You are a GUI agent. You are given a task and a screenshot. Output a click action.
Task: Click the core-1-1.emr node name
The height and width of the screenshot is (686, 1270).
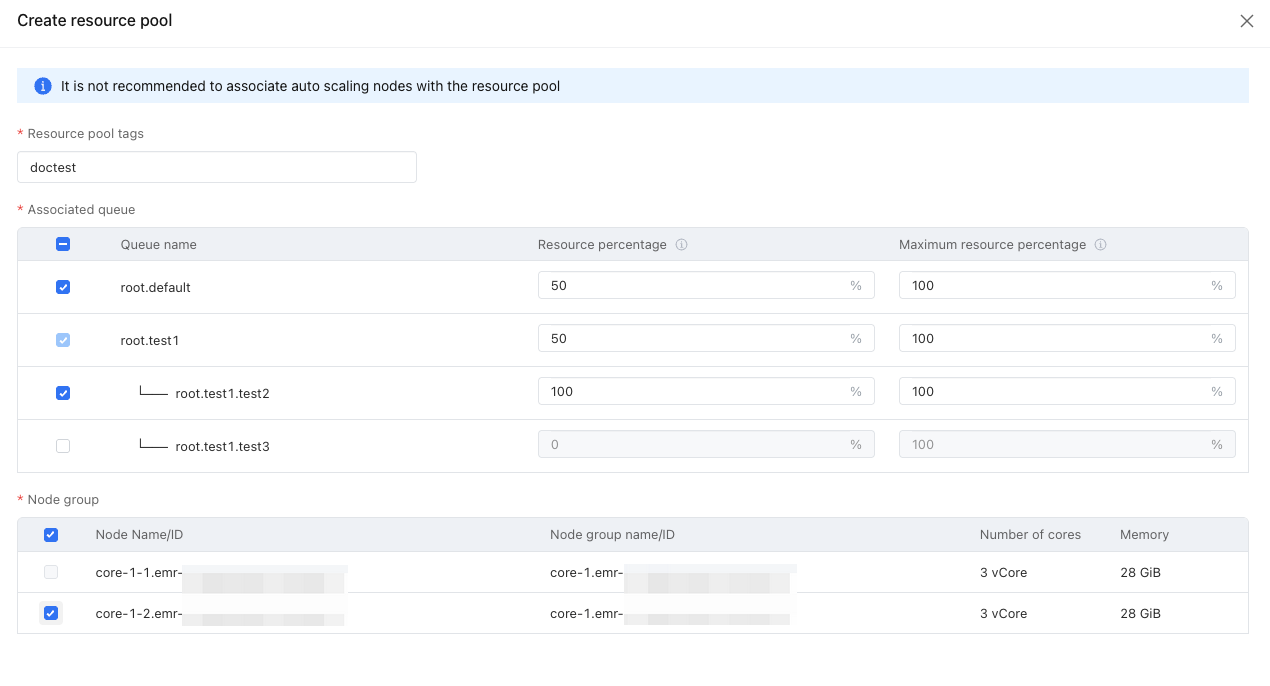(220, 573)
